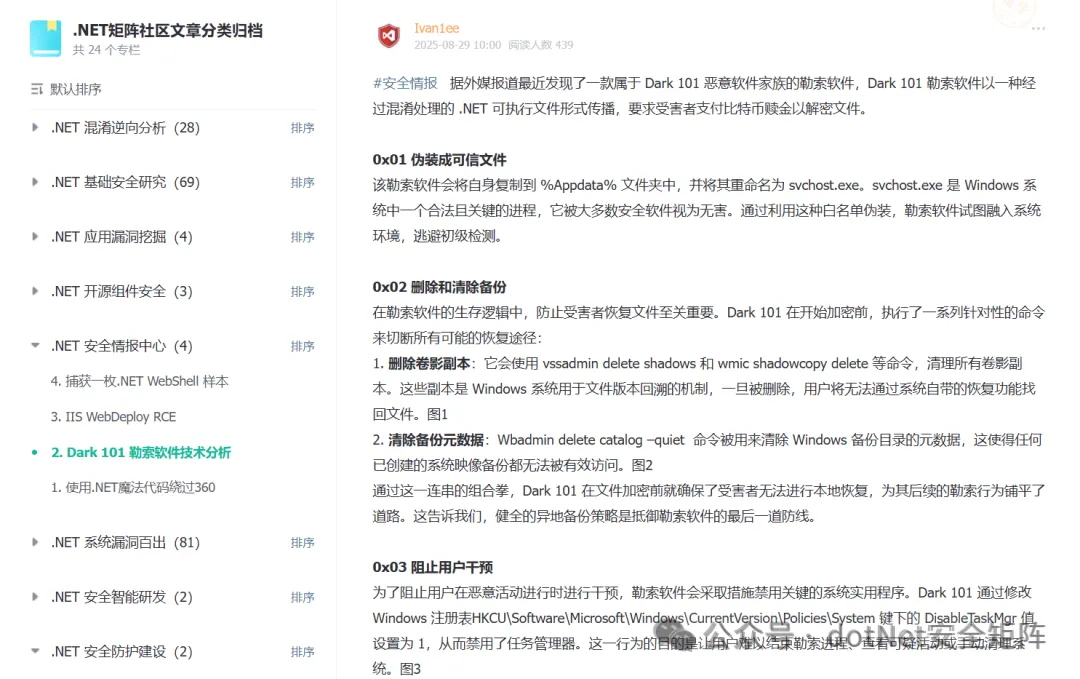Click the blue bookmark album icon
Image resolution: width=1080 pixels, height=679 pixels.
point(45,38)
